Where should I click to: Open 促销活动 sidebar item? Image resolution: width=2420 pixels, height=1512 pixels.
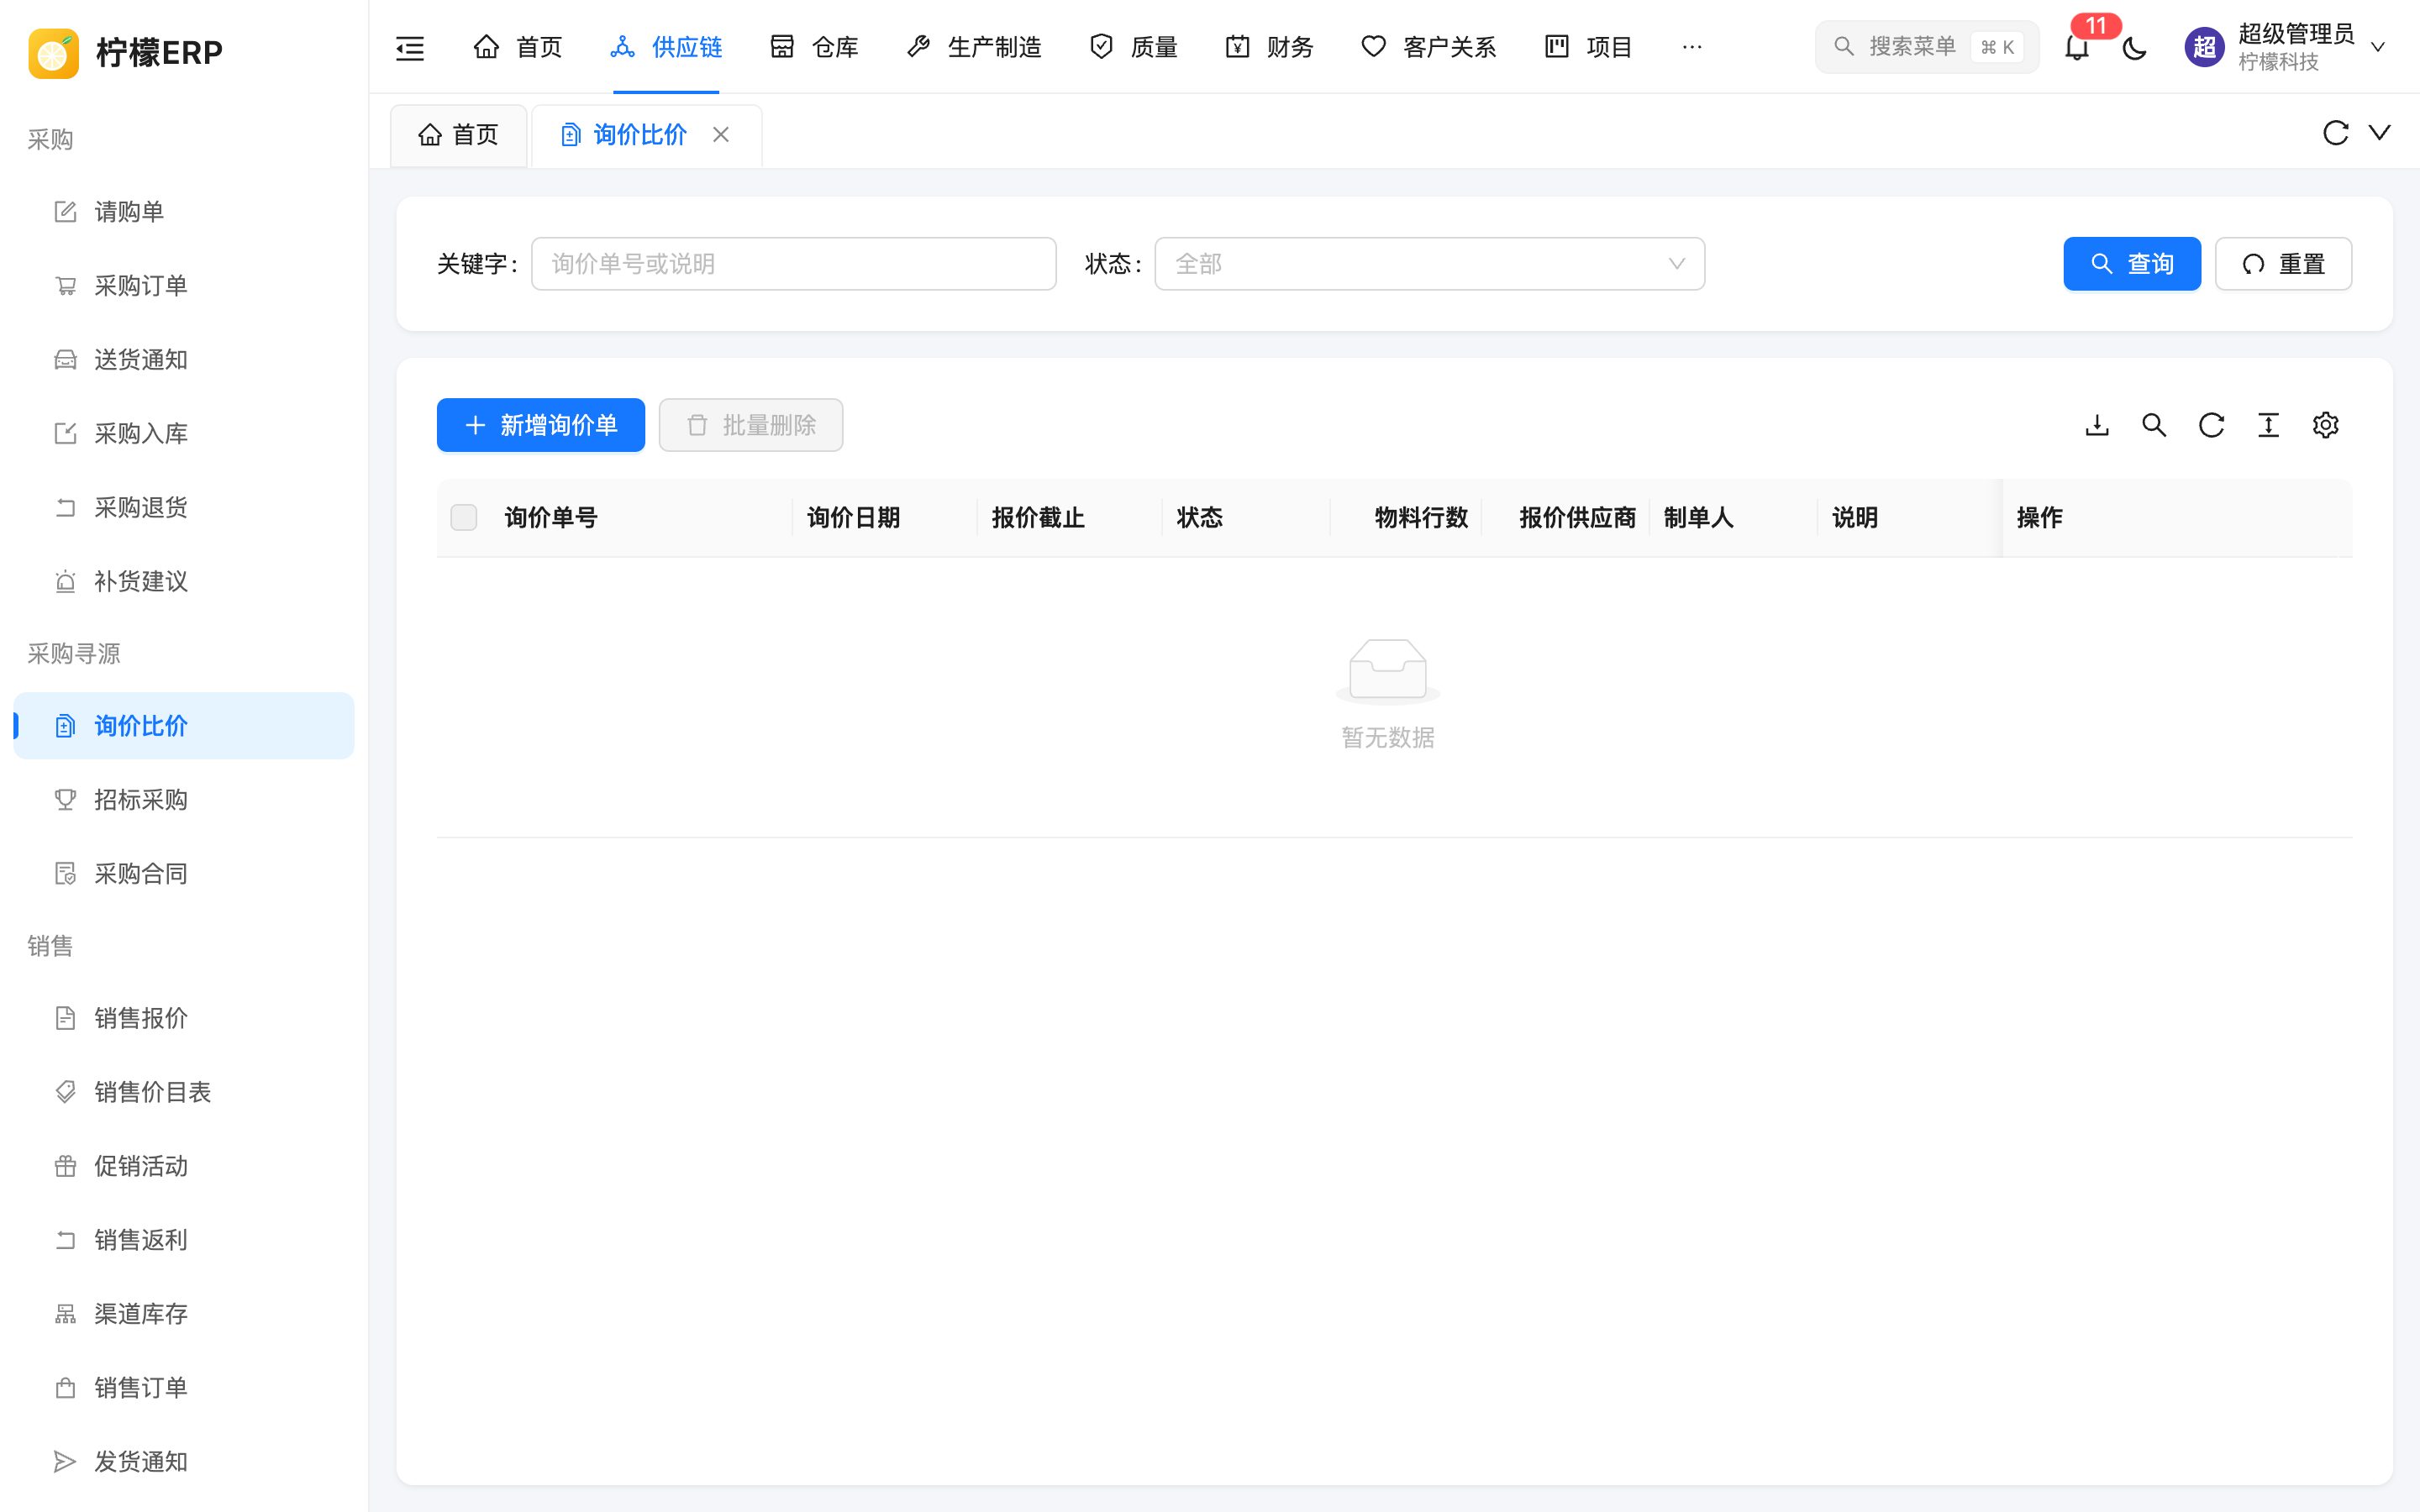(x=184, y=1166)
